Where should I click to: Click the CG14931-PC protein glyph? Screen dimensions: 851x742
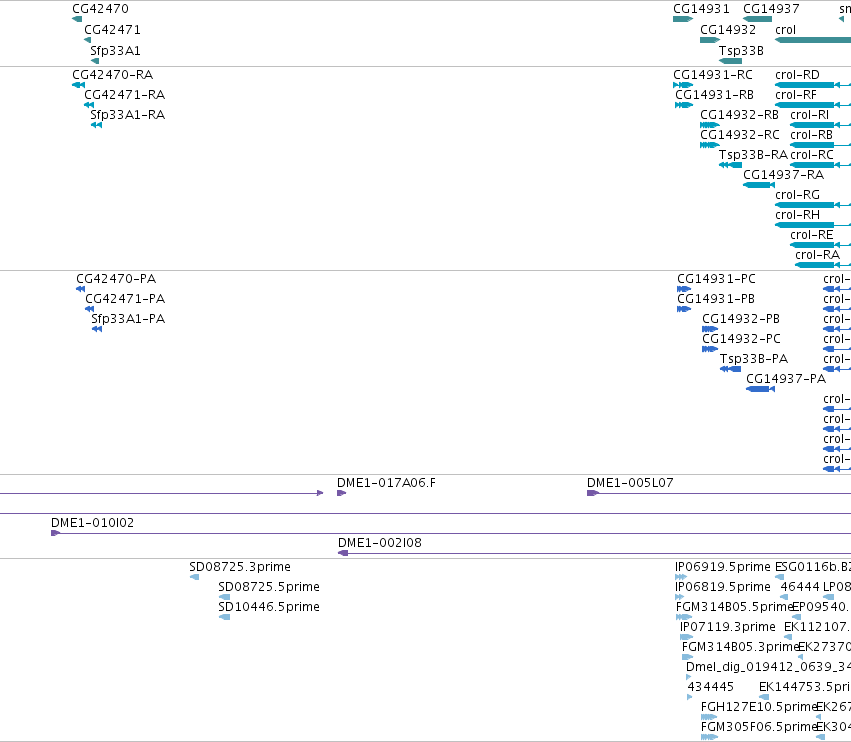pyautogui.click(x=684, y=289)
